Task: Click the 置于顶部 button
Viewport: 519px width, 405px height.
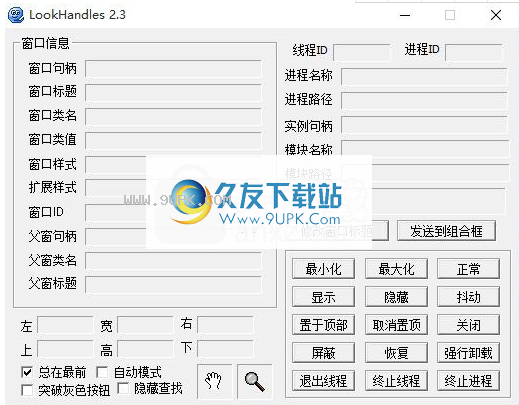Action: point(323,325)
